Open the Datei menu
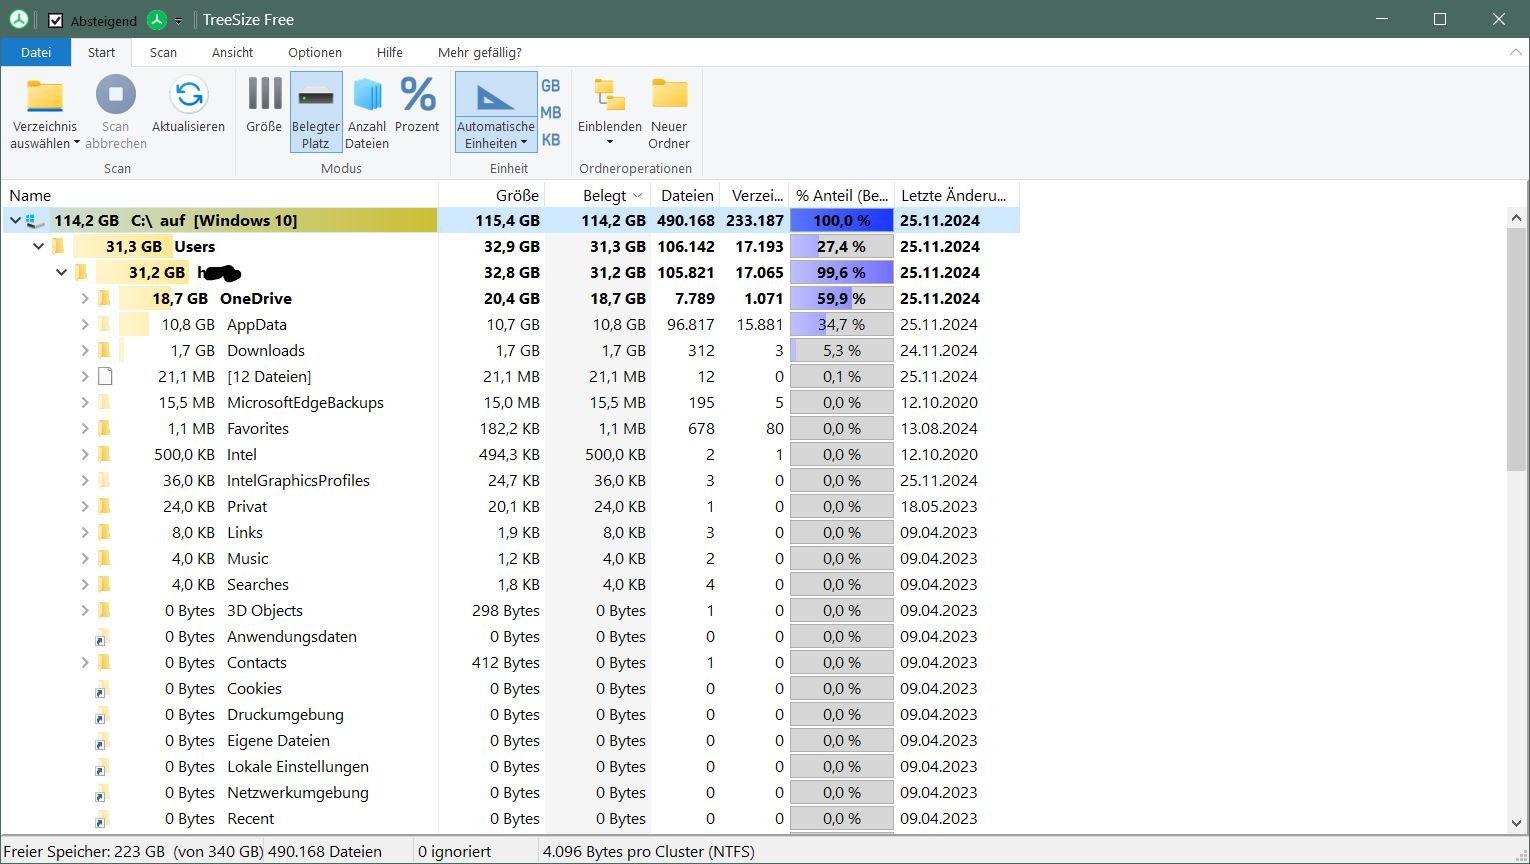Screen dimensions: 1530x864 [x=36, y=52]
